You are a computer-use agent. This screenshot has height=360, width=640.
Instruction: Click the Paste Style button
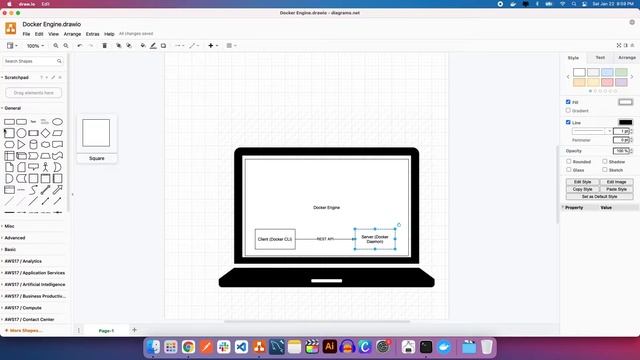coord(616,189)
